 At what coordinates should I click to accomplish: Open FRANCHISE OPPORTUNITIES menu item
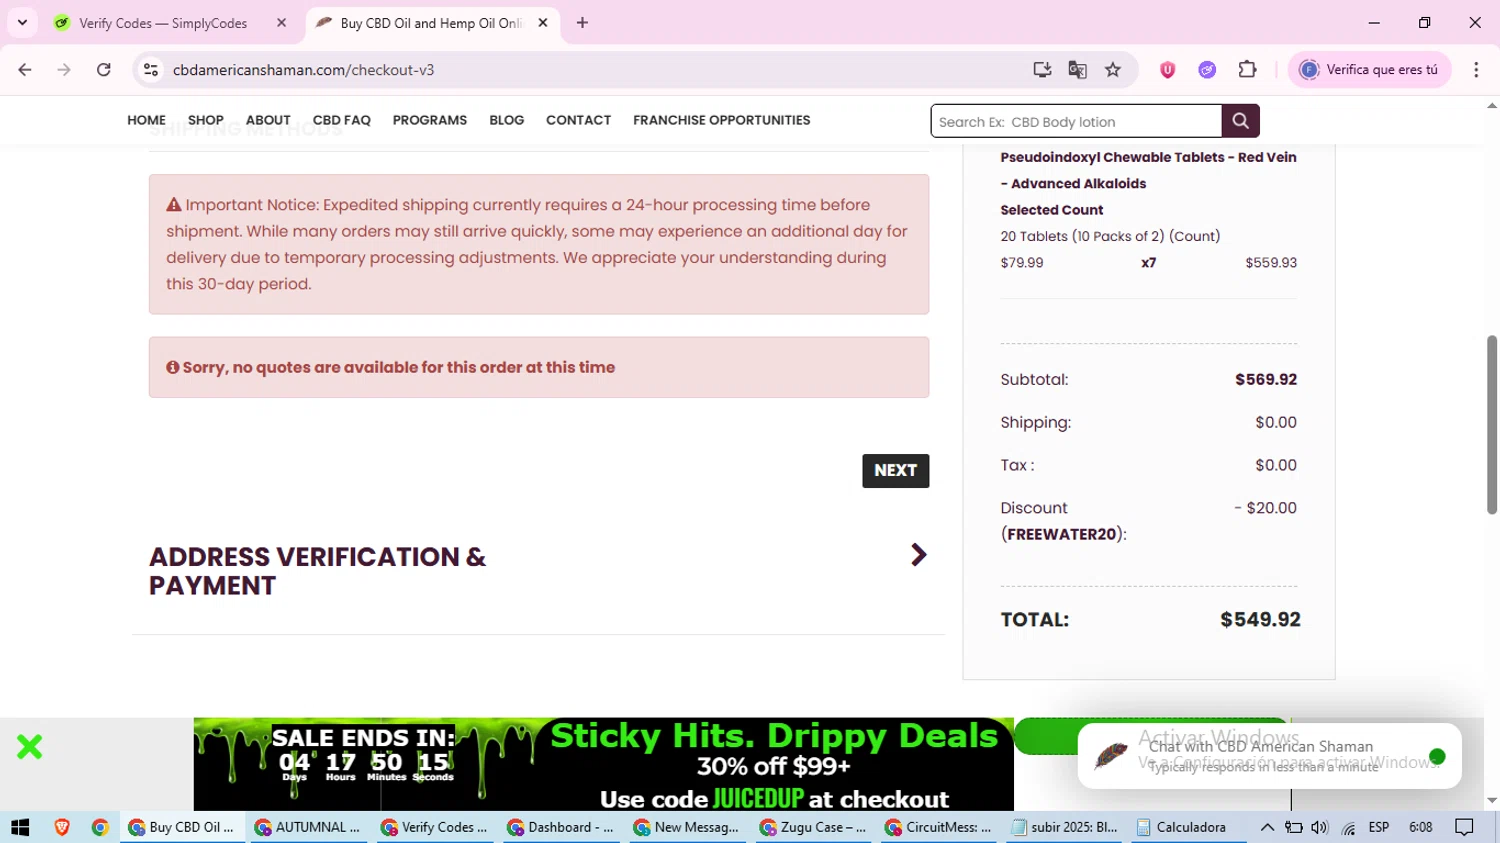722,120
